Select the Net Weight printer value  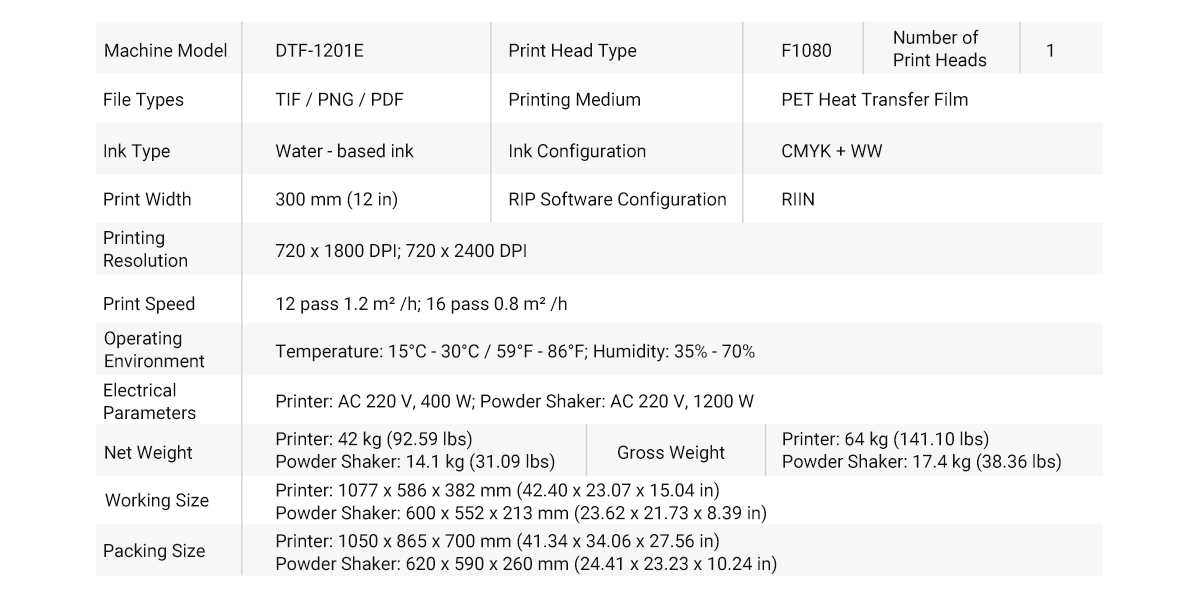373,439
